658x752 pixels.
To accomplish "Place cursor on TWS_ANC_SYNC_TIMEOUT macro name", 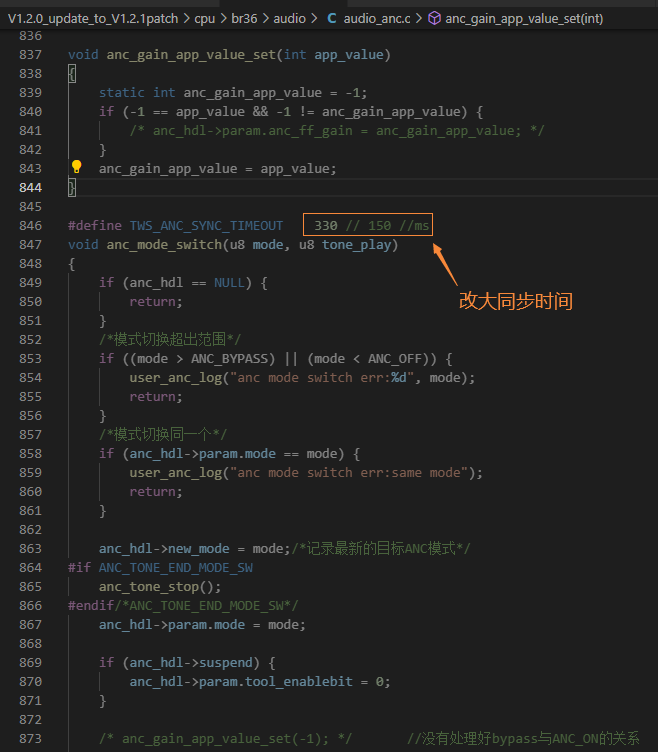I will [206, 225].
